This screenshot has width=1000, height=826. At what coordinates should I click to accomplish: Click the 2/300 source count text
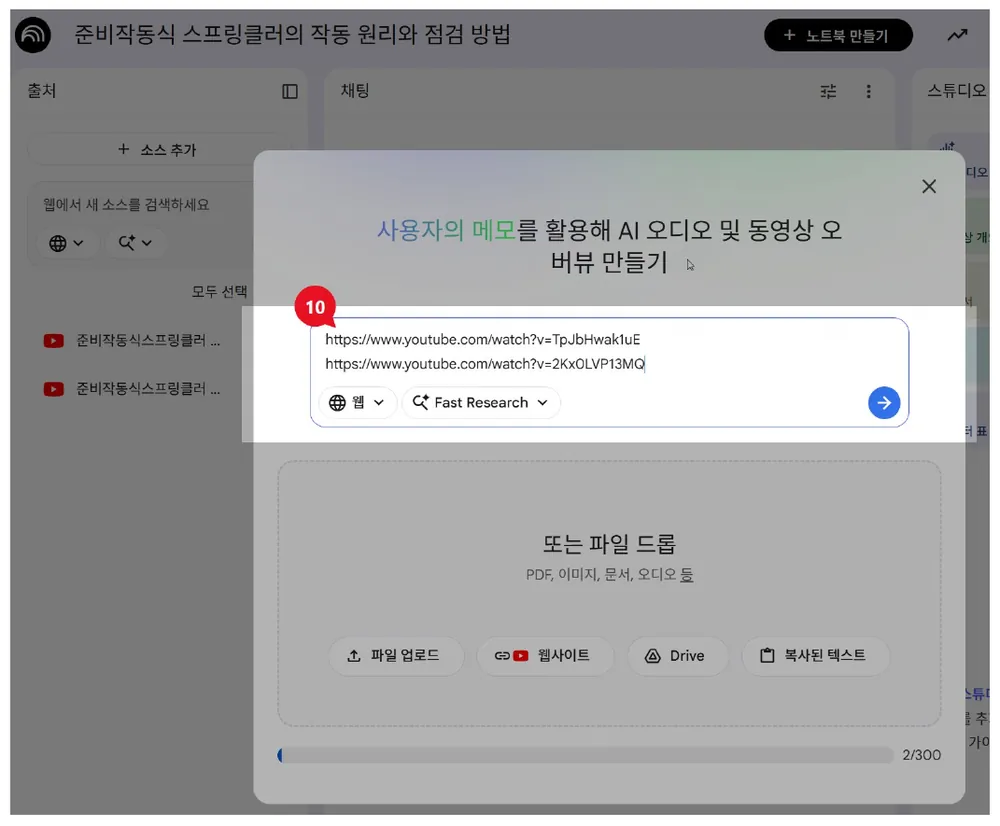tap(922, 755)
